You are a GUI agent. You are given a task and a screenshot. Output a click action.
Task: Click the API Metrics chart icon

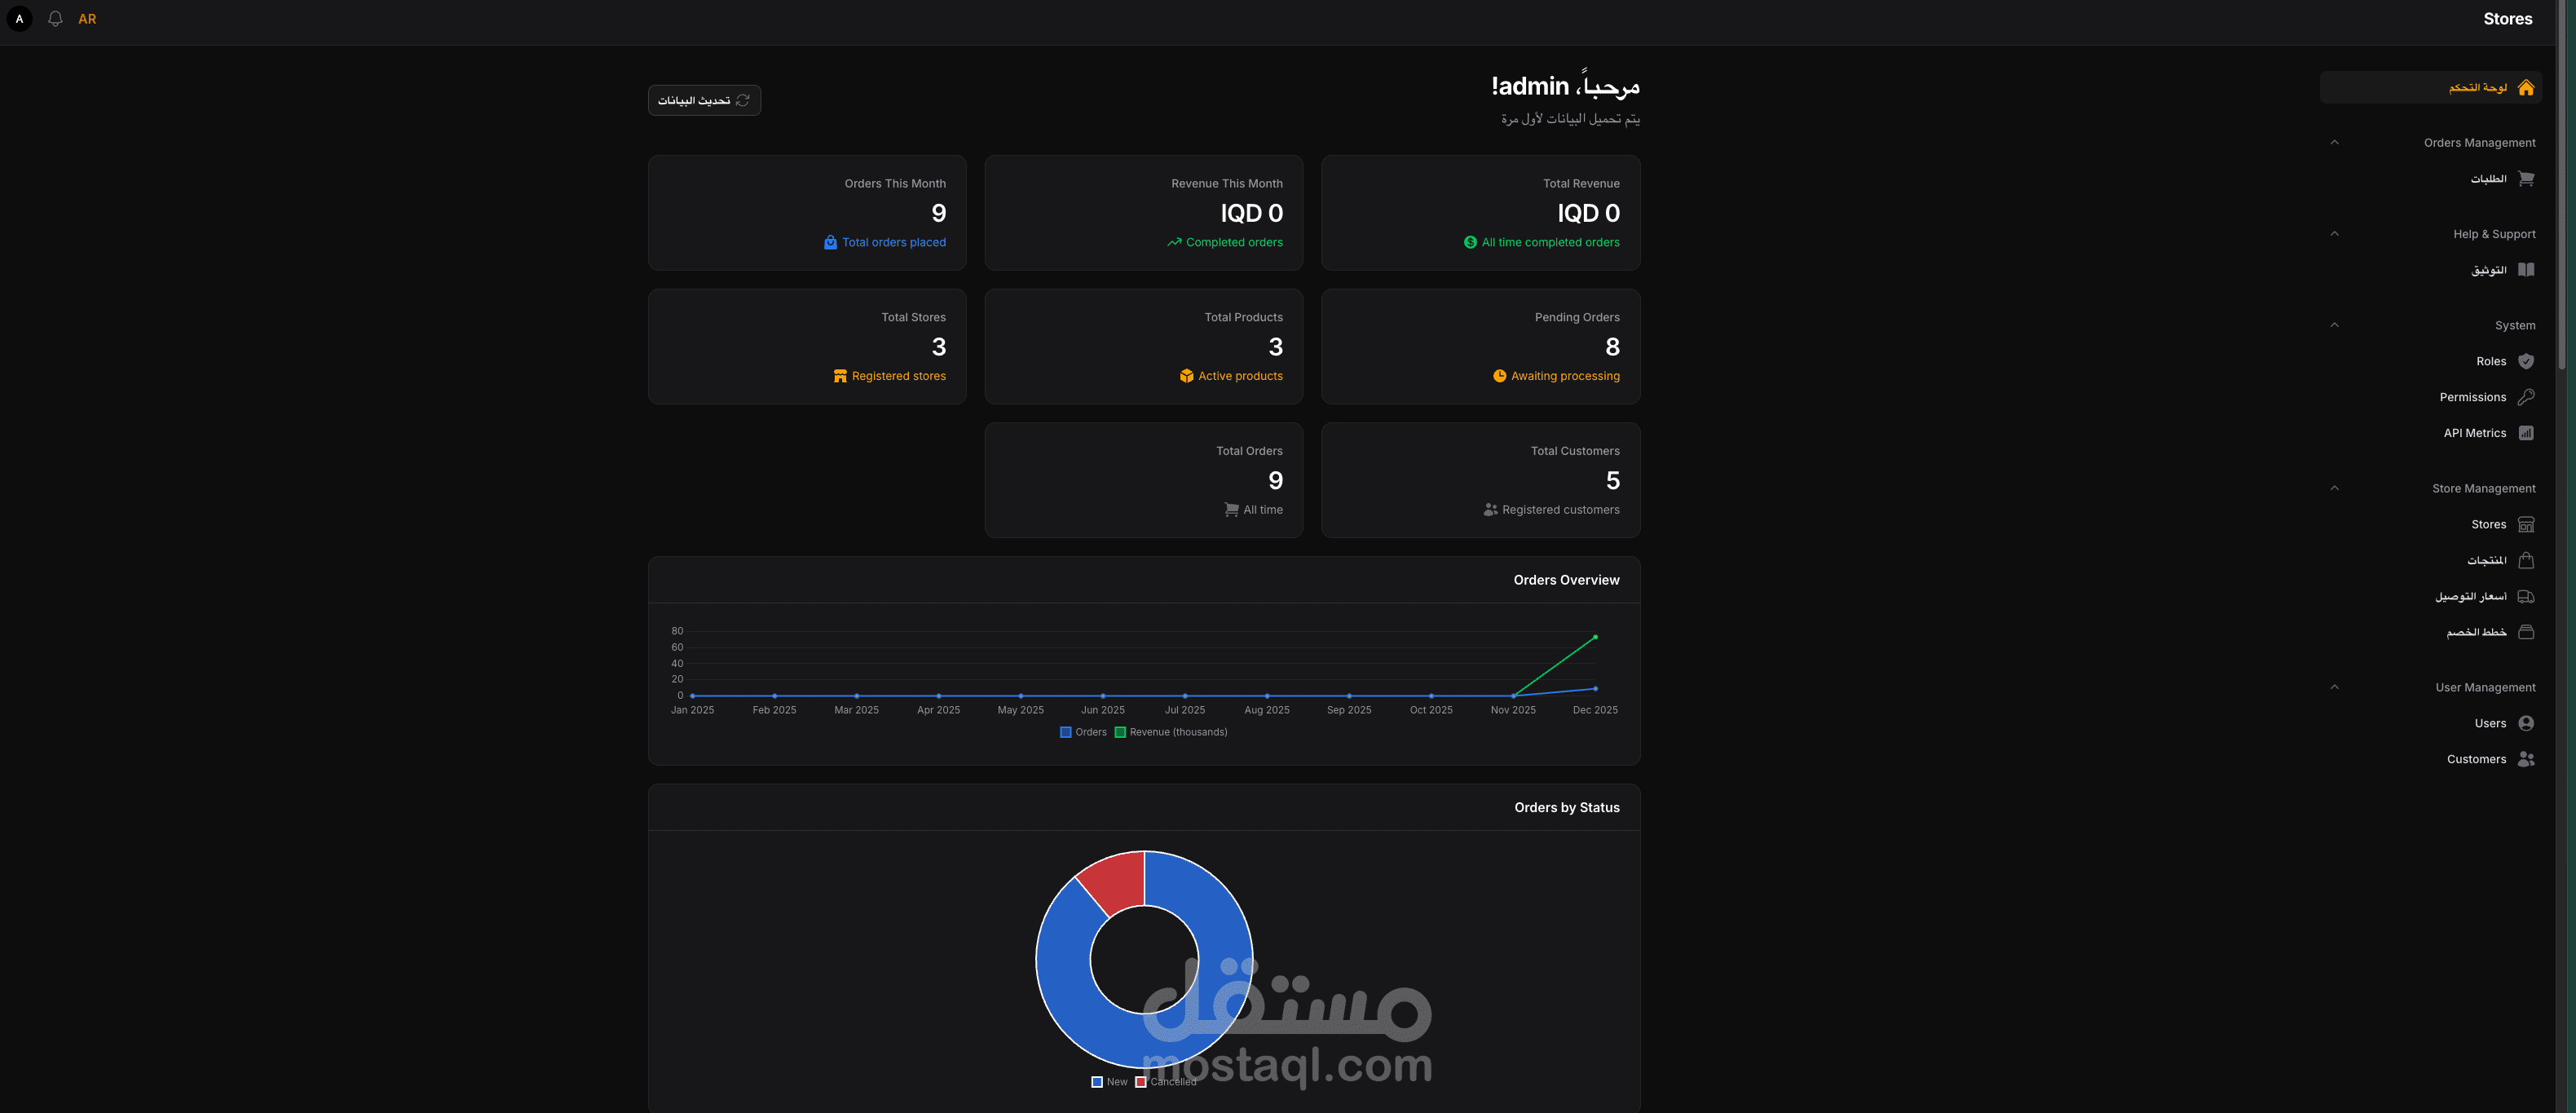click(x=2526, y=433)
